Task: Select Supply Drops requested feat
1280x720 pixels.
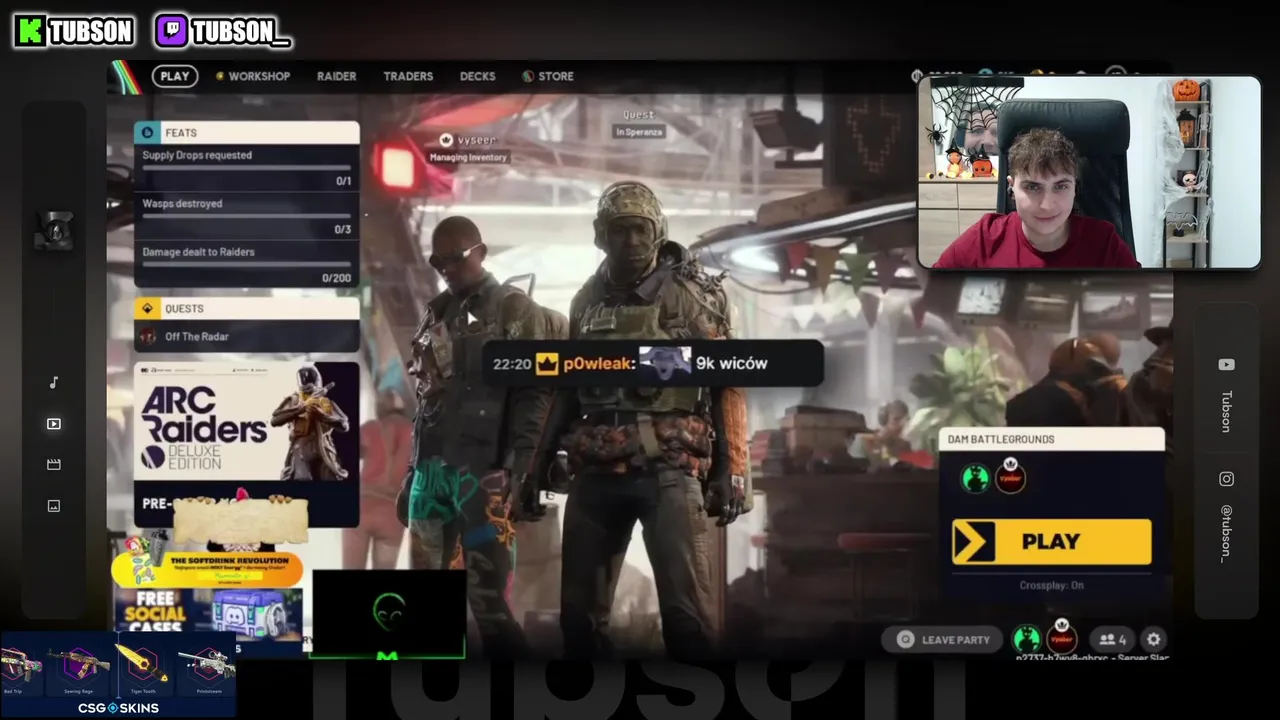Action: coord(246,167)
